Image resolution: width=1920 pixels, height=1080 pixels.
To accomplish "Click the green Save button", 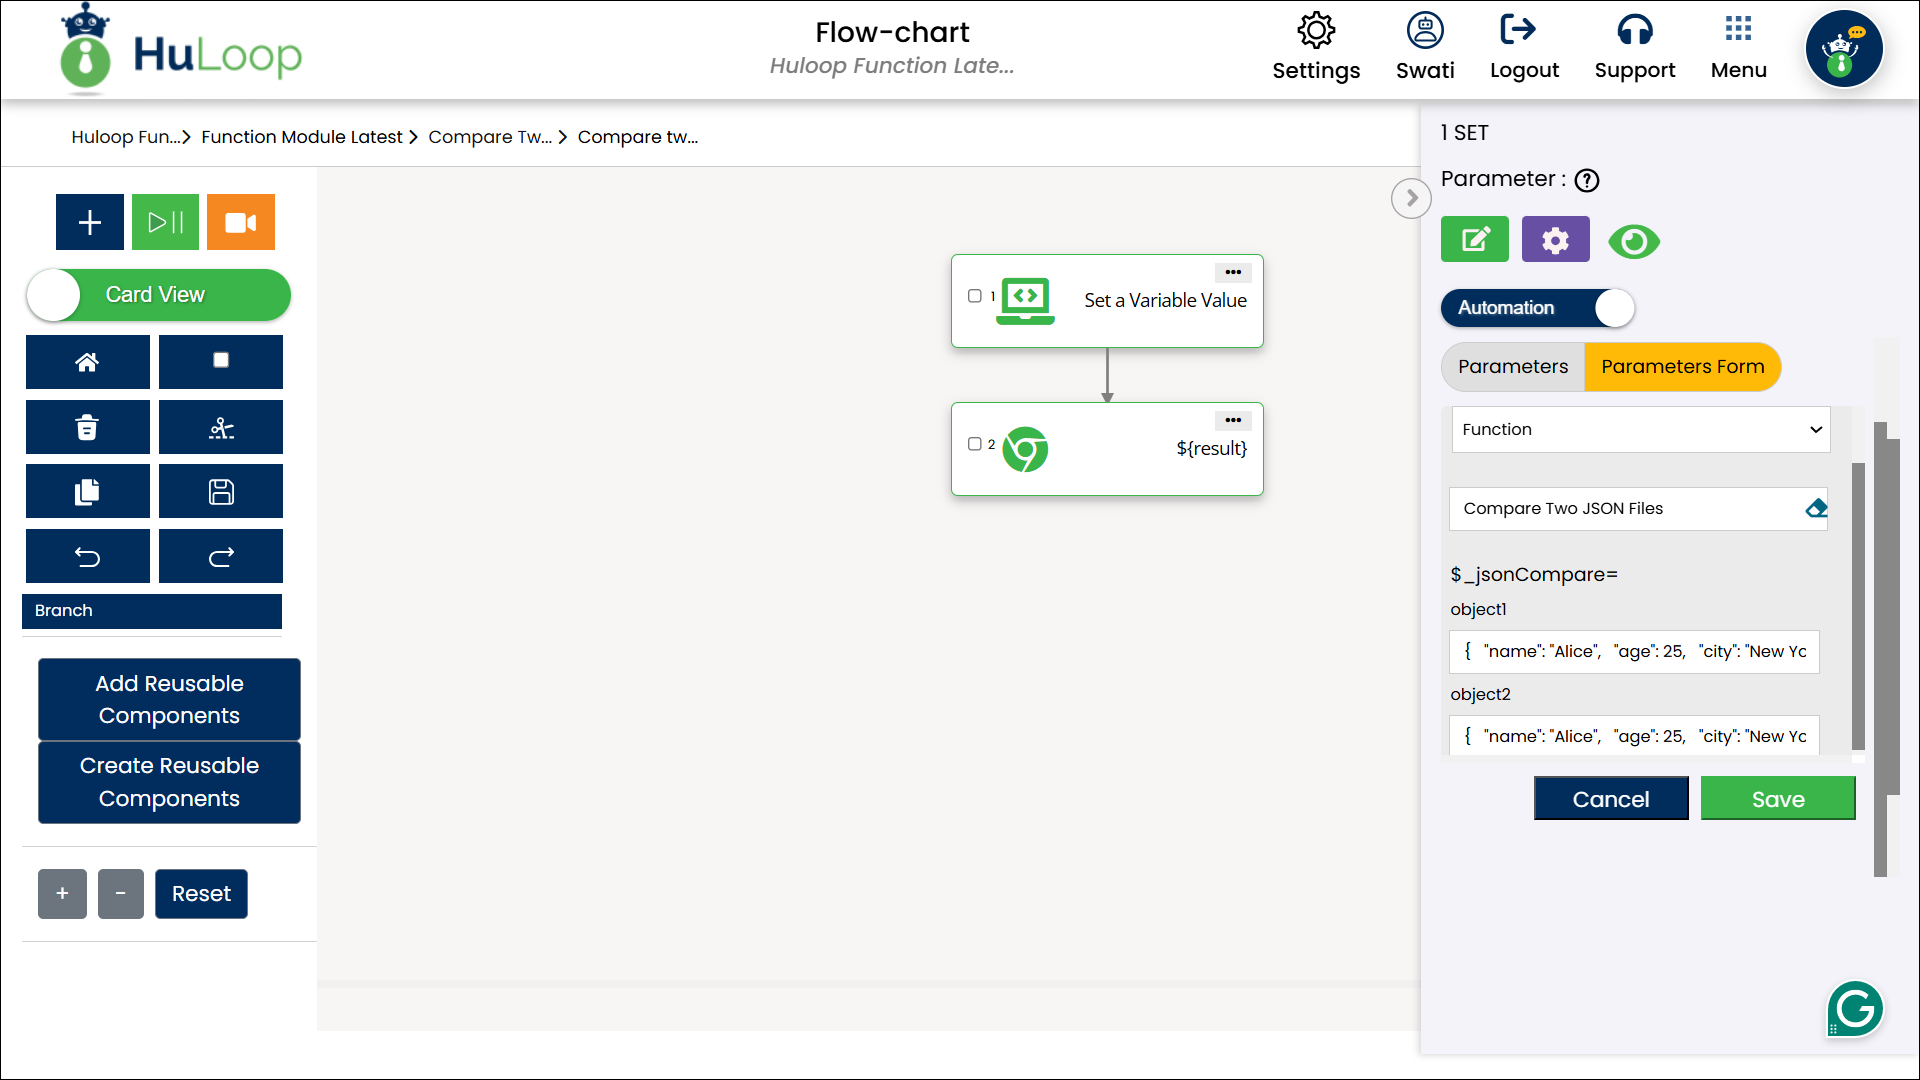I will [x=1778, y=799].
